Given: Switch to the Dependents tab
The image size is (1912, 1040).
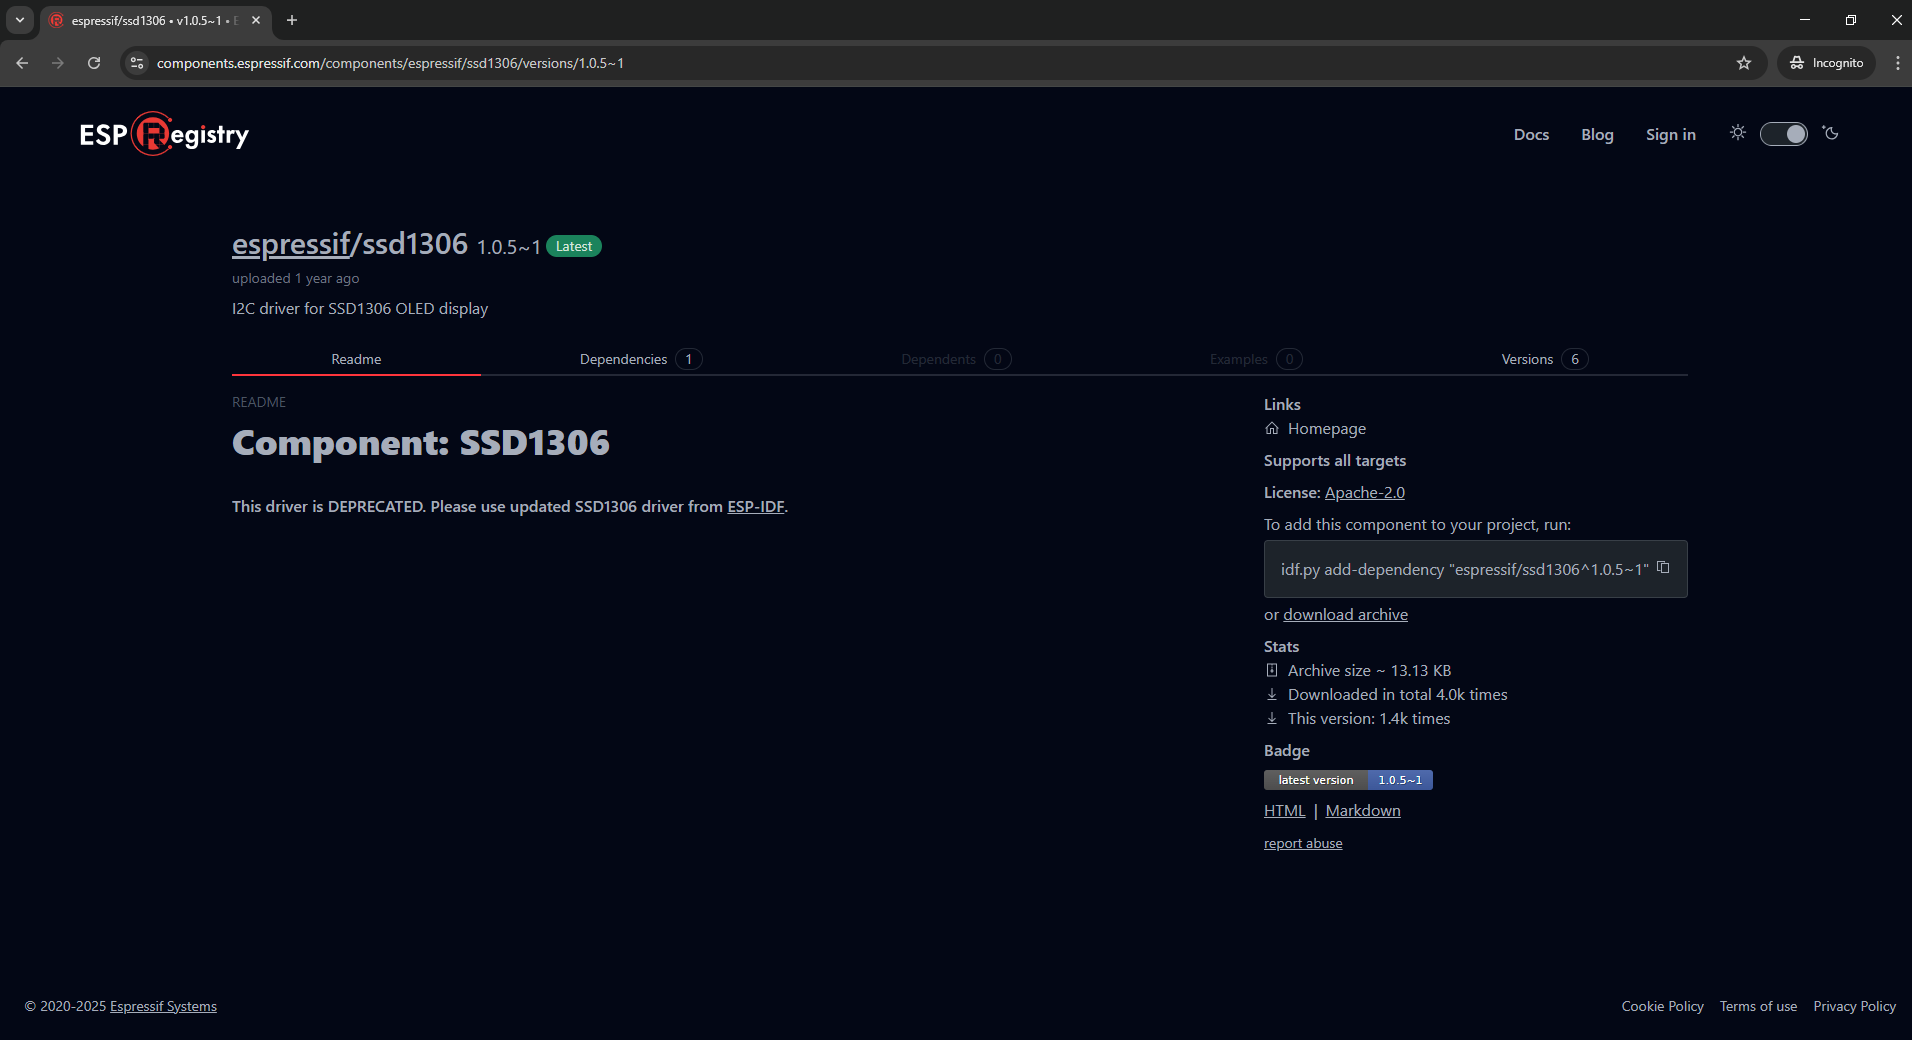Looking at the screenshot, I should click(x=955, y=359).
